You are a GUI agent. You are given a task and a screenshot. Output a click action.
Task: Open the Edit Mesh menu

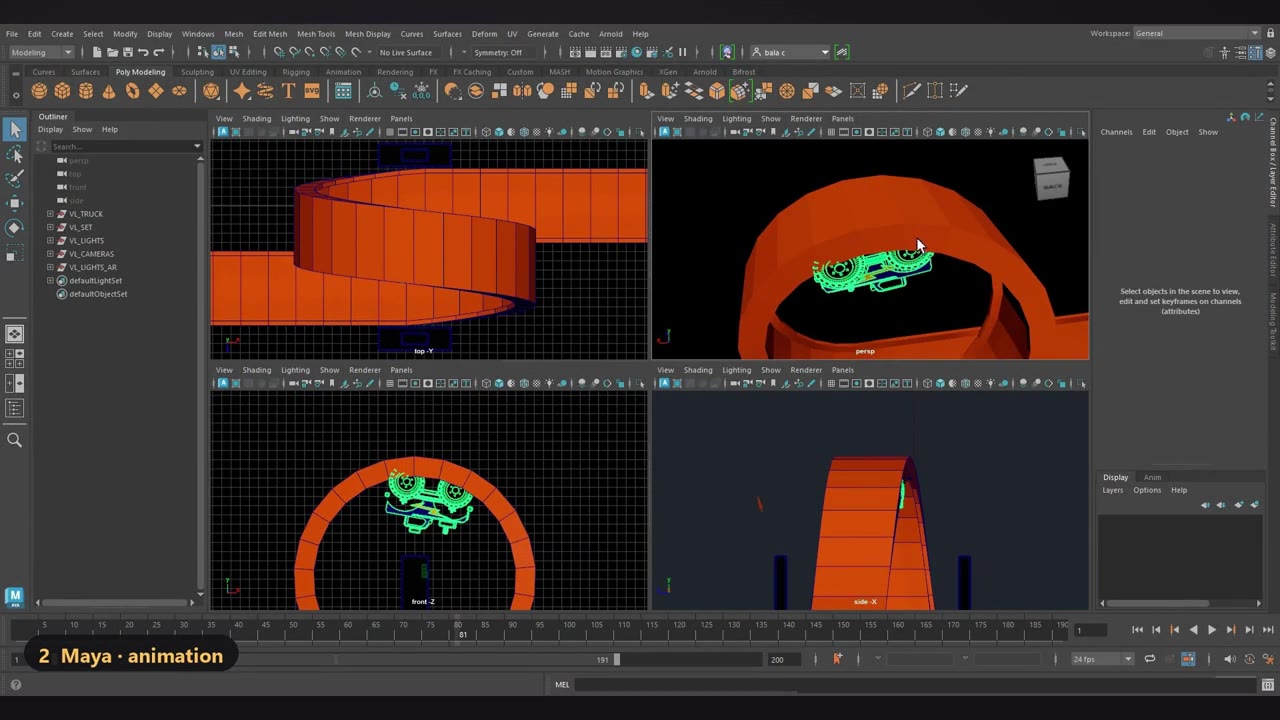click(270, 34)
